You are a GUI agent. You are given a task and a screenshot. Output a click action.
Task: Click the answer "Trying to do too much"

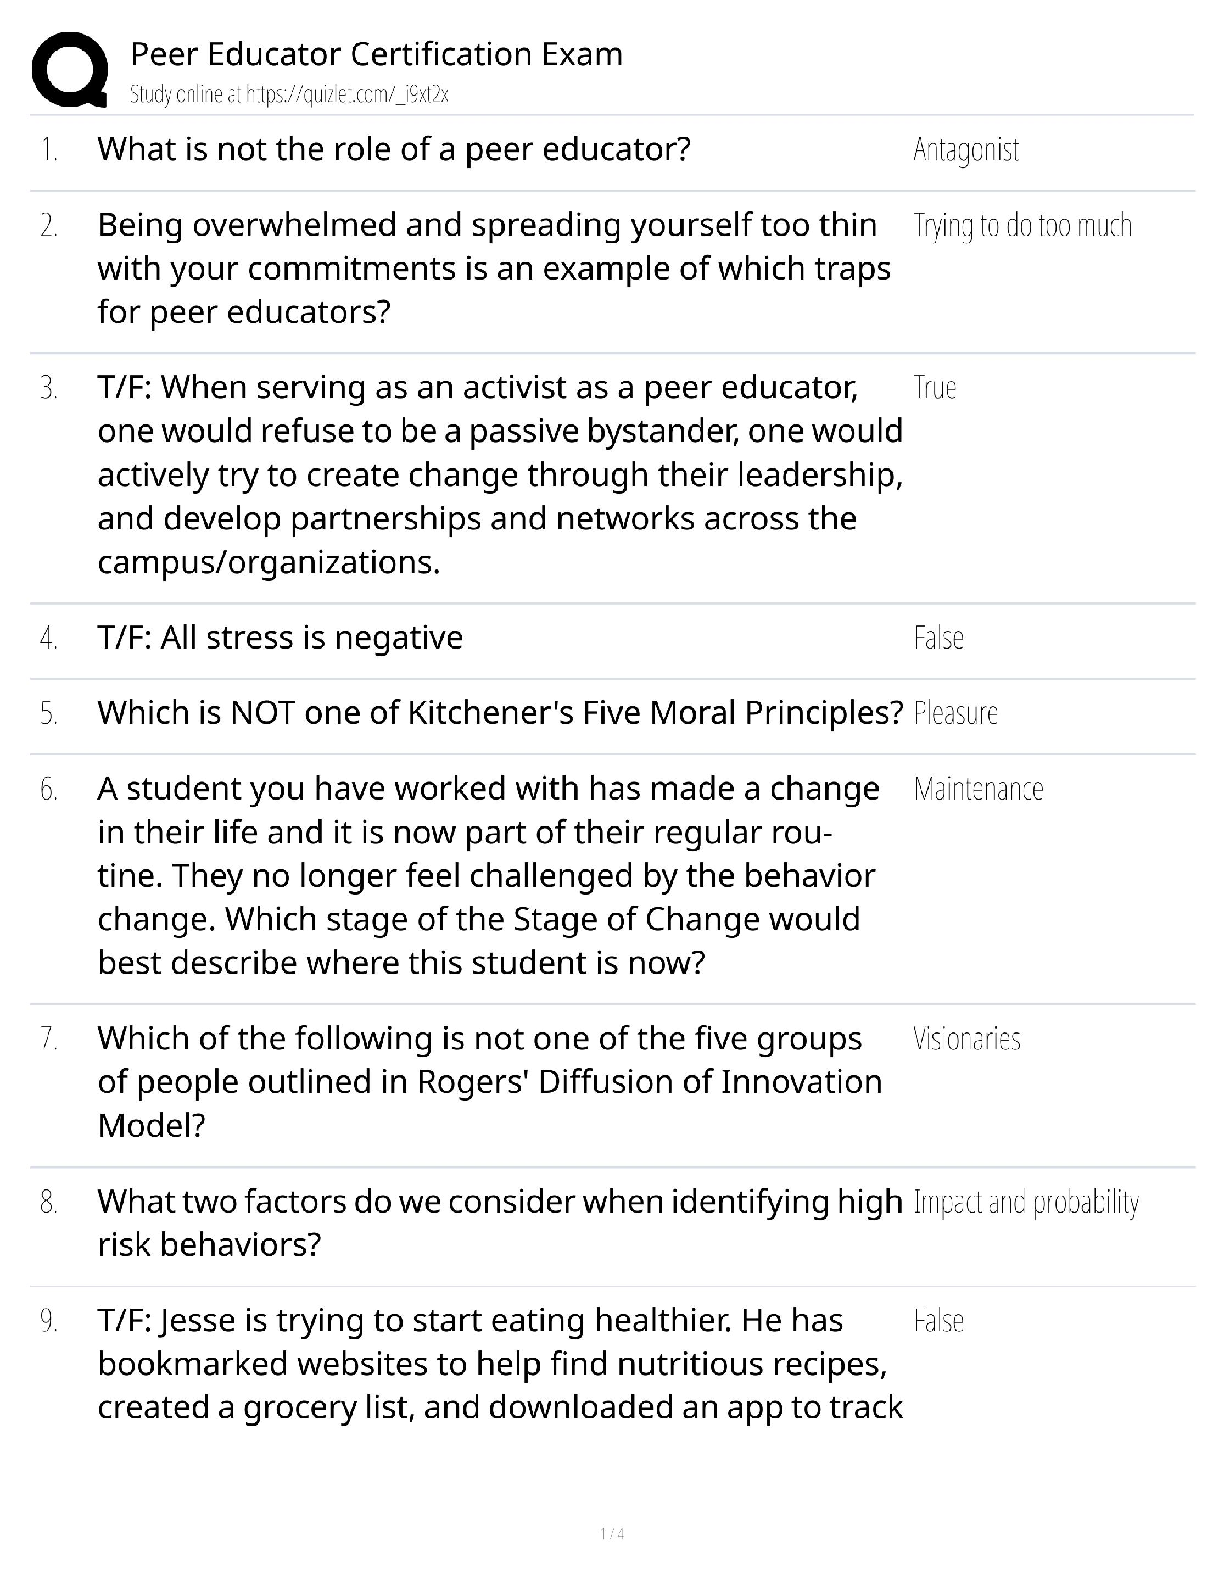(1022, 226)
